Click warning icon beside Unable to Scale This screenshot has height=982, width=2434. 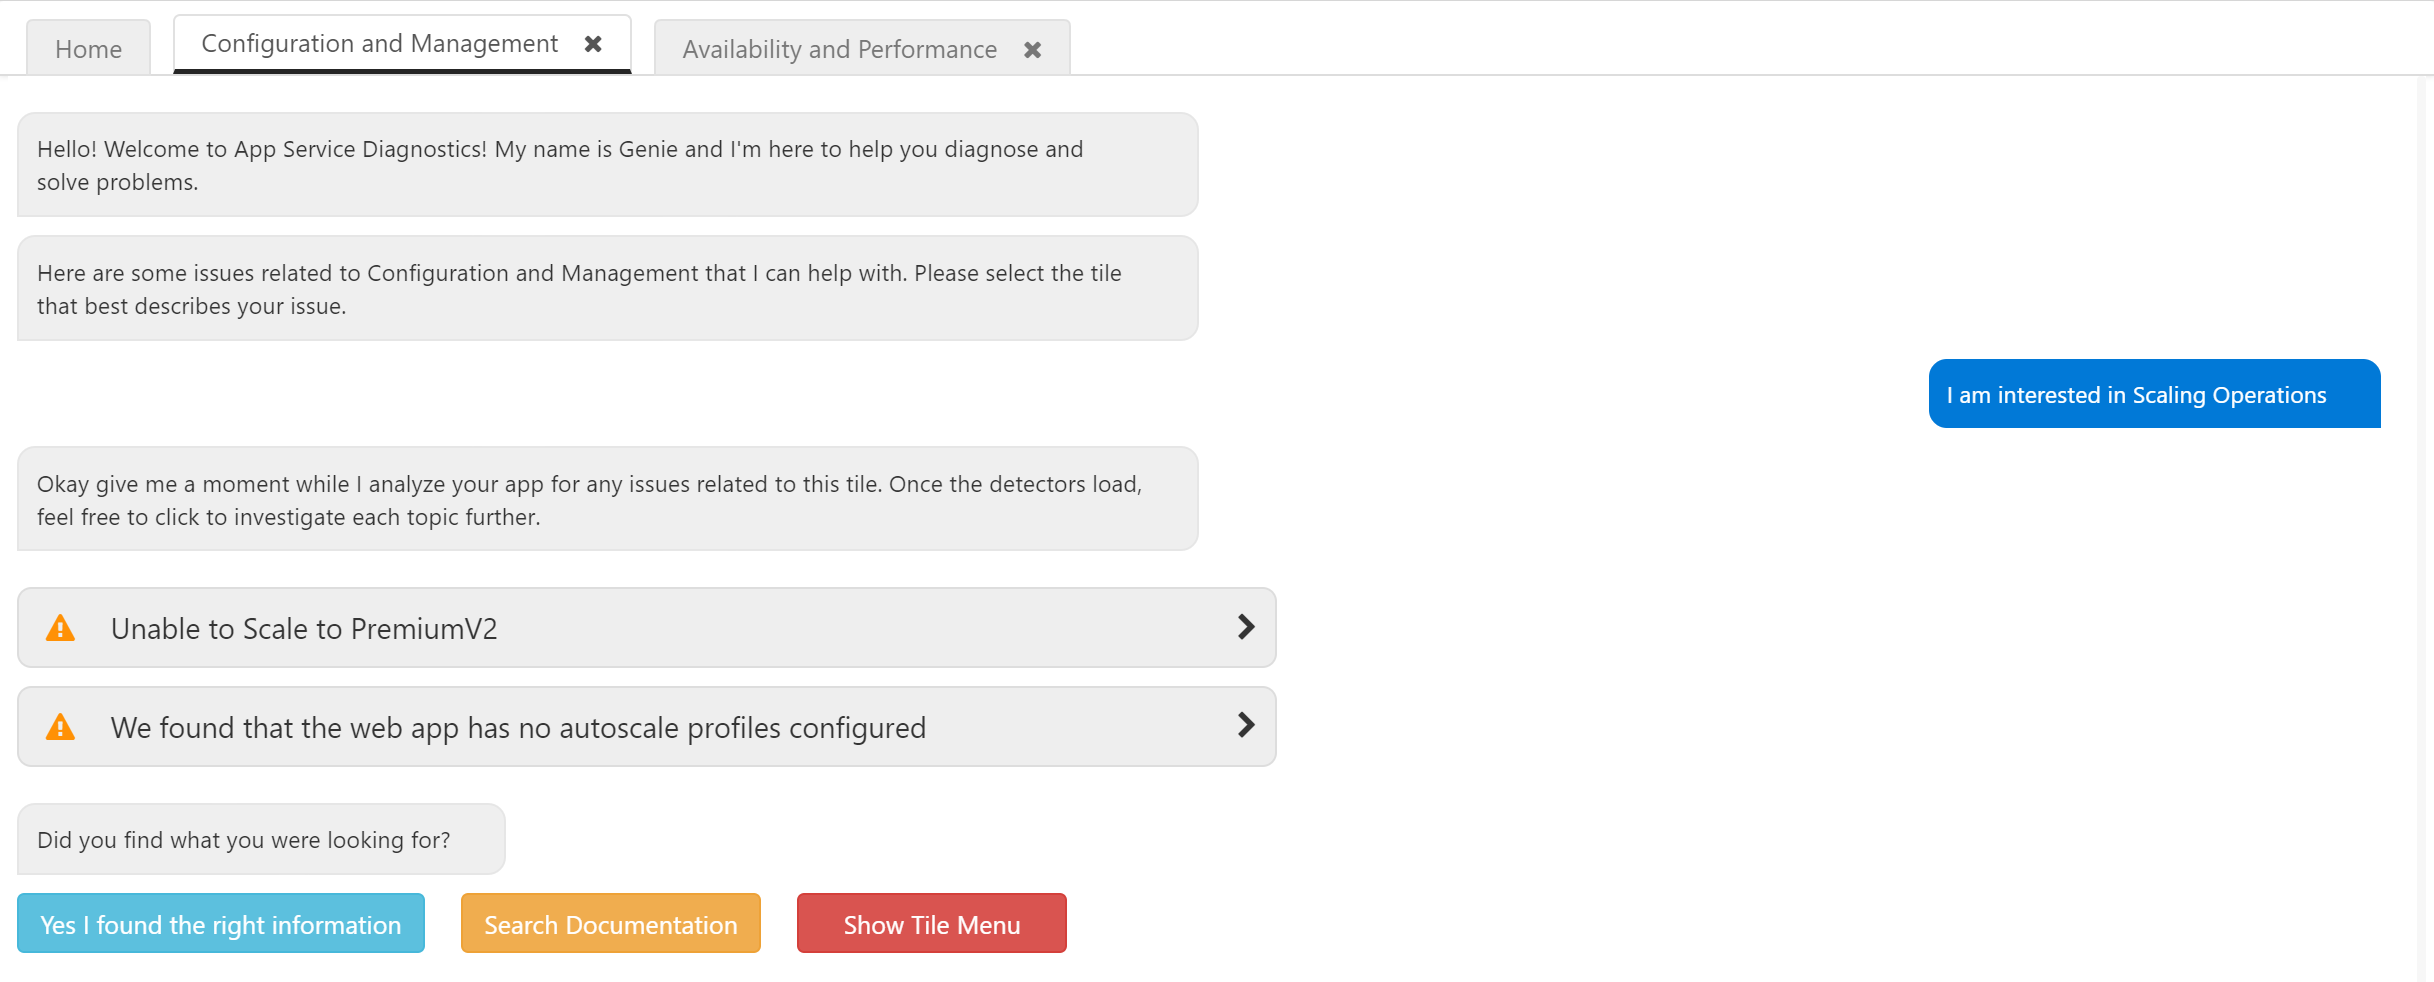pyautogui.click(x=61, y=628)
